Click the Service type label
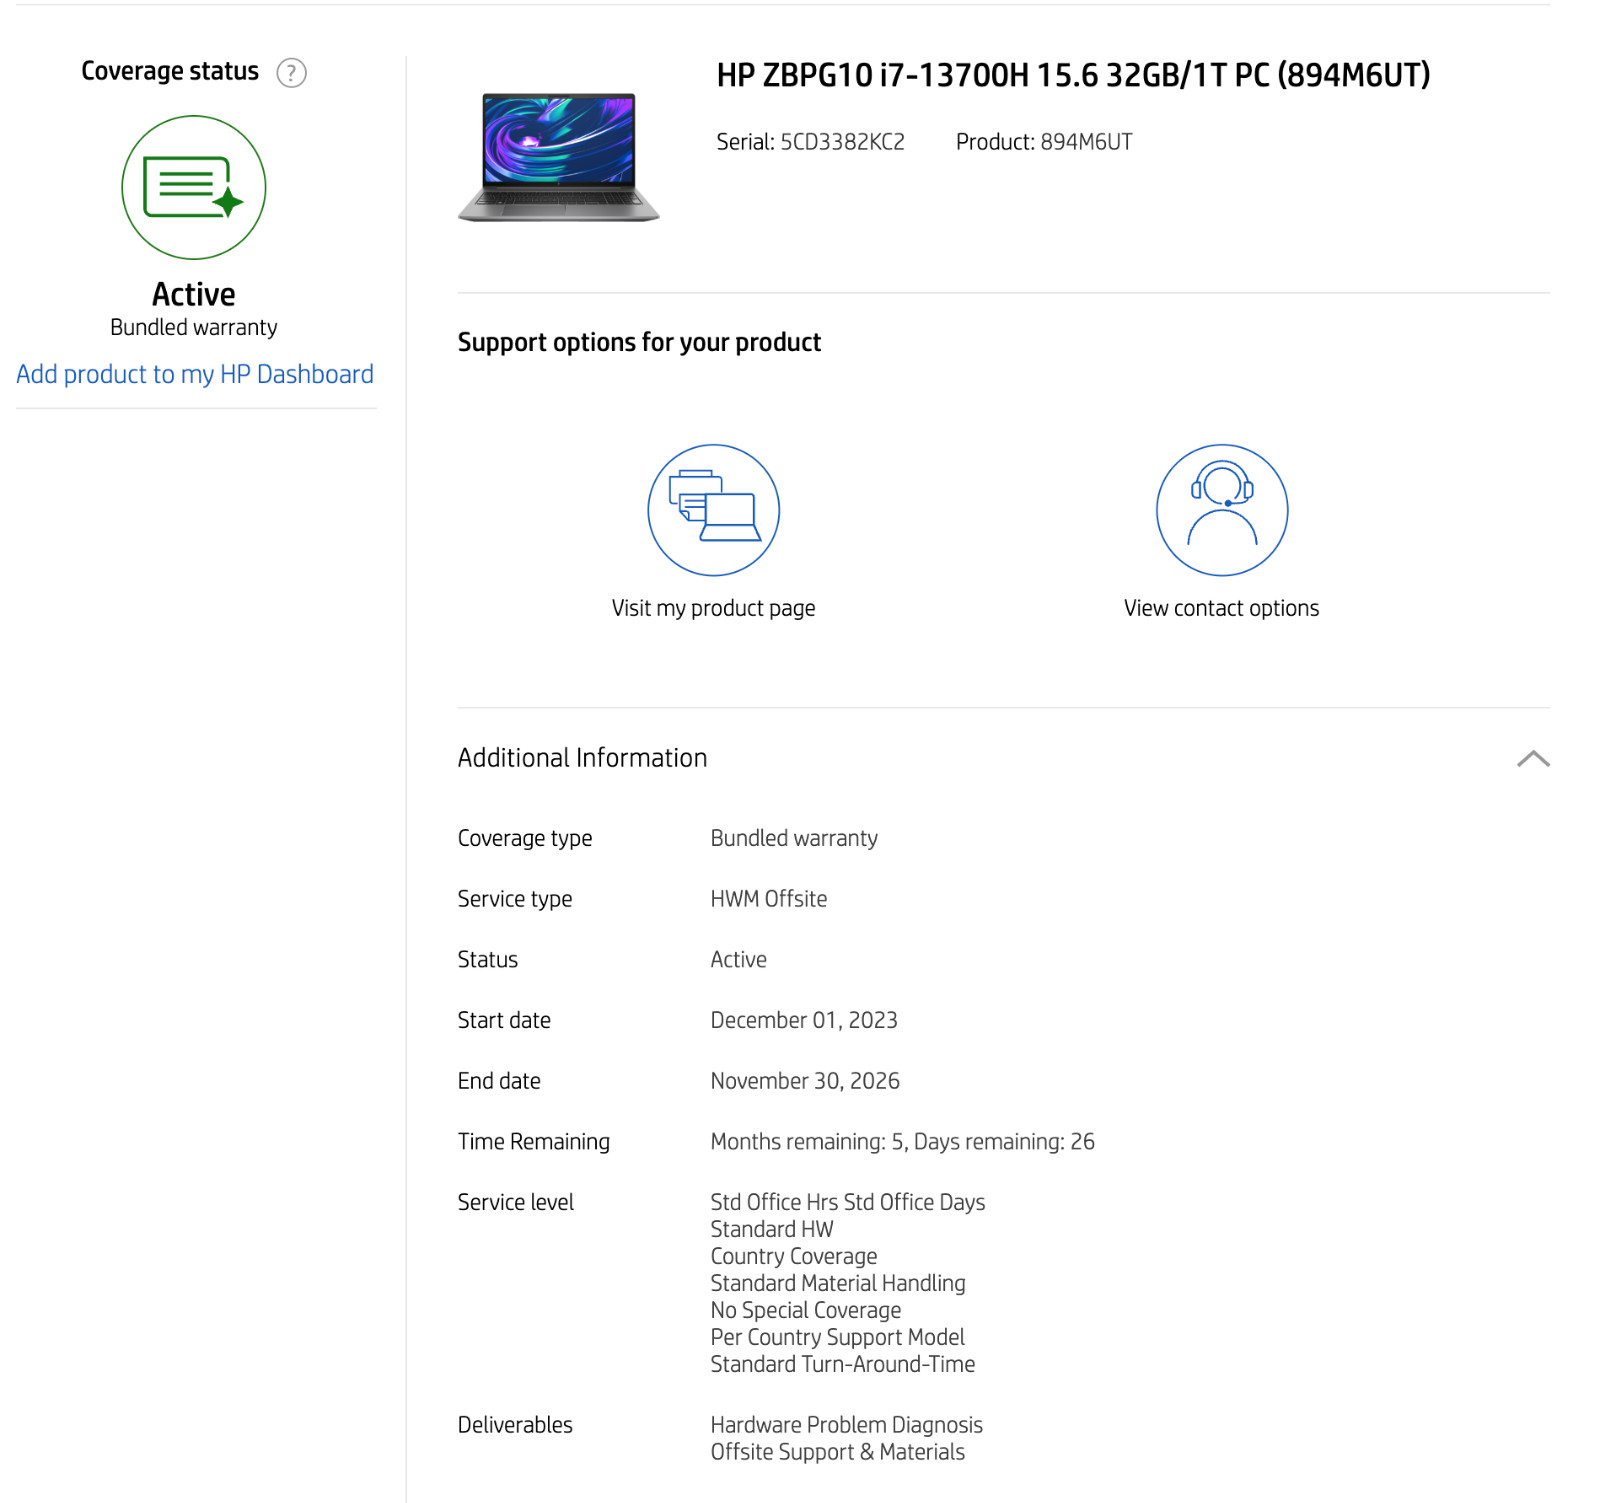 tap(515, 899)
